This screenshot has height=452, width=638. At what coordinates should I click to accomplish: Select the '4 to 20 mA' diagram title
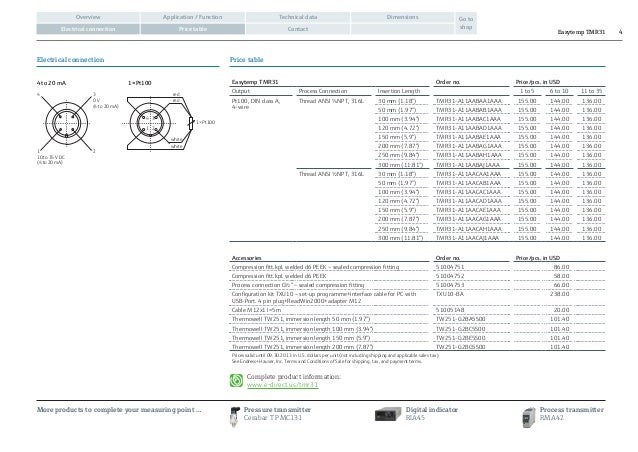coord(51,83)
